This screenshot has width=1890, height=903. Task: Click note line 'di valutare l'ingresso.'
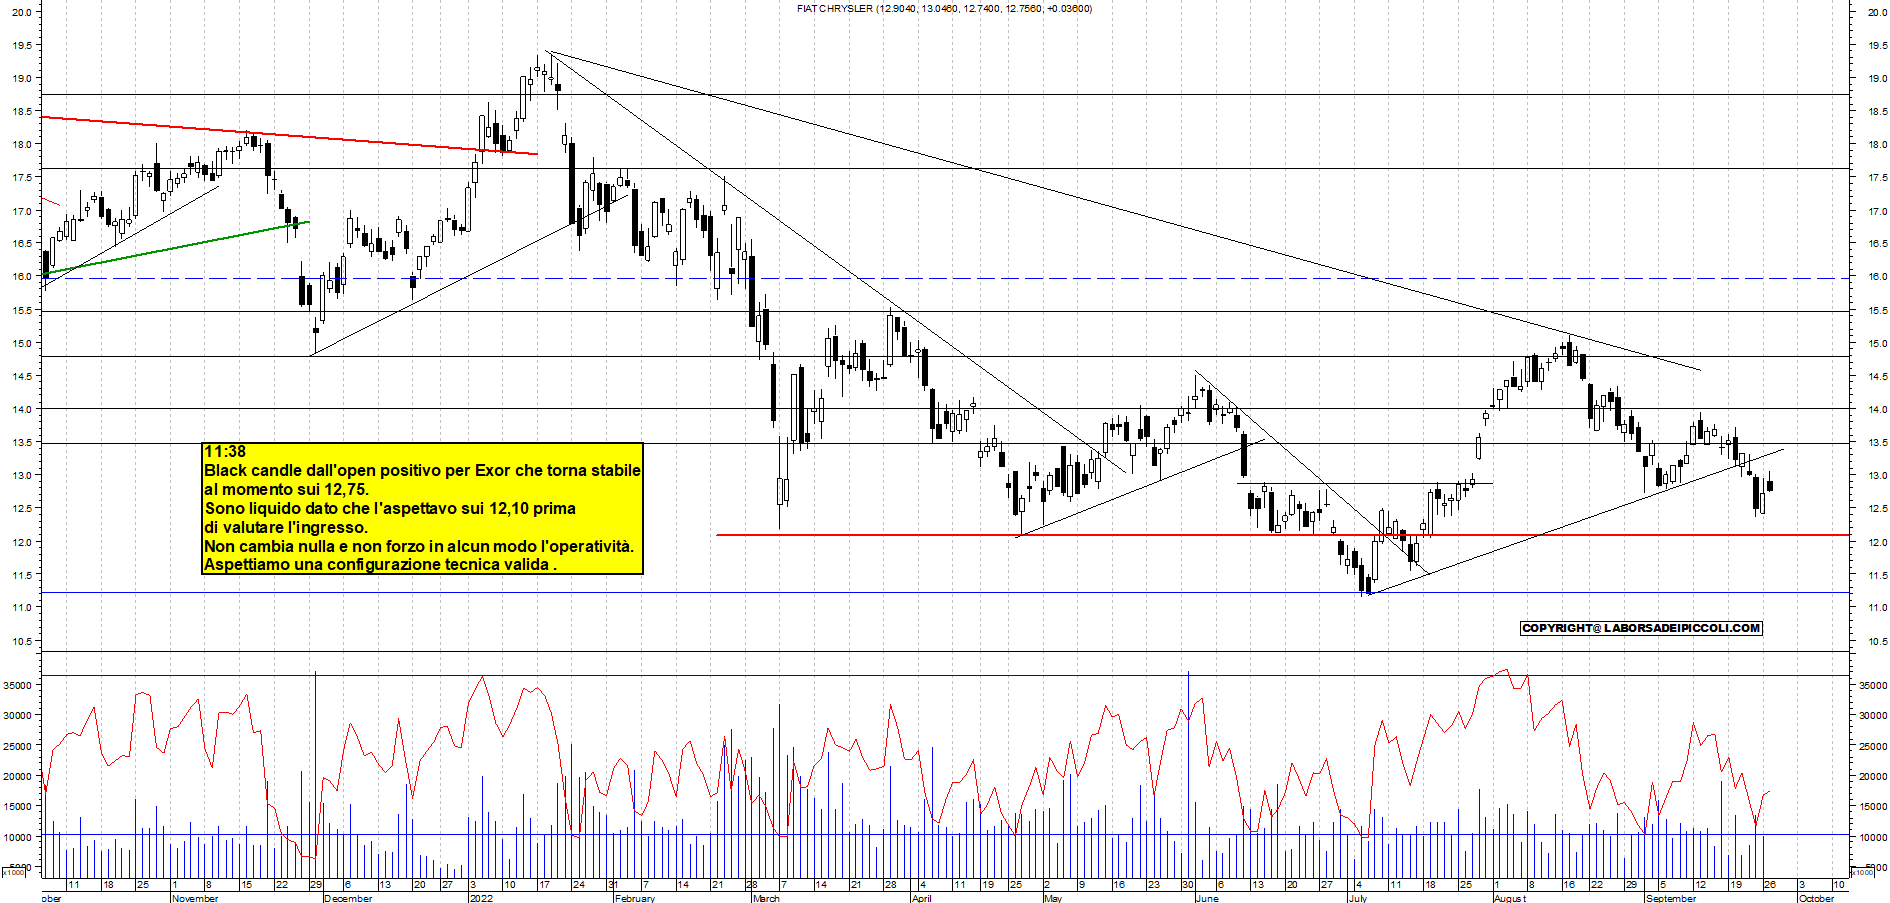coord(286,527)
